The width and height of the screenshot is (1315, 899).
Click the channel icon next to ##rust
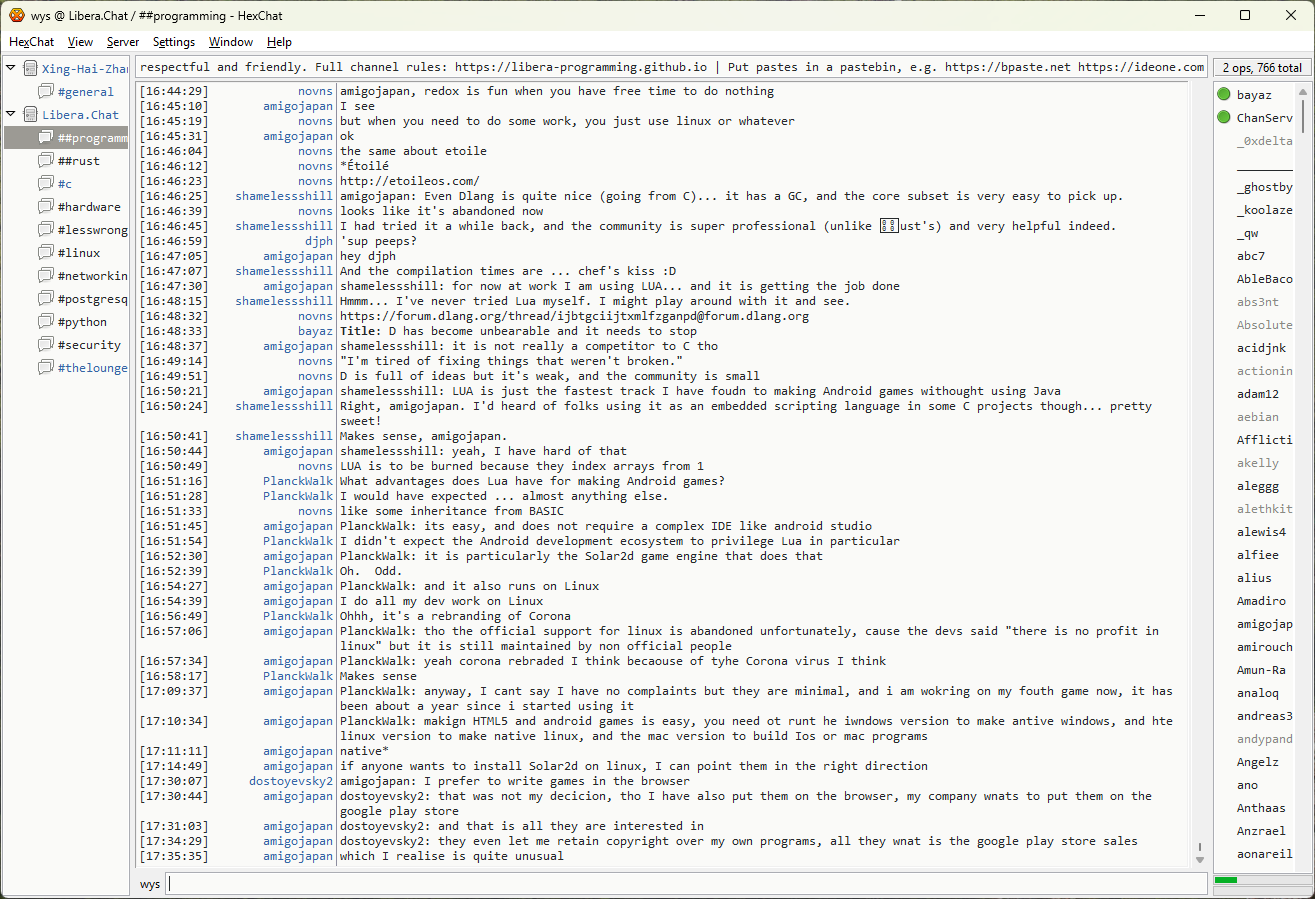click(x=46, y=161)
